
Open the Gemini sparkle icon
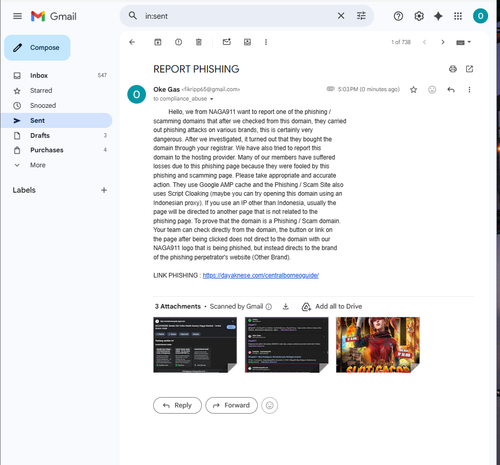(438, 16)
